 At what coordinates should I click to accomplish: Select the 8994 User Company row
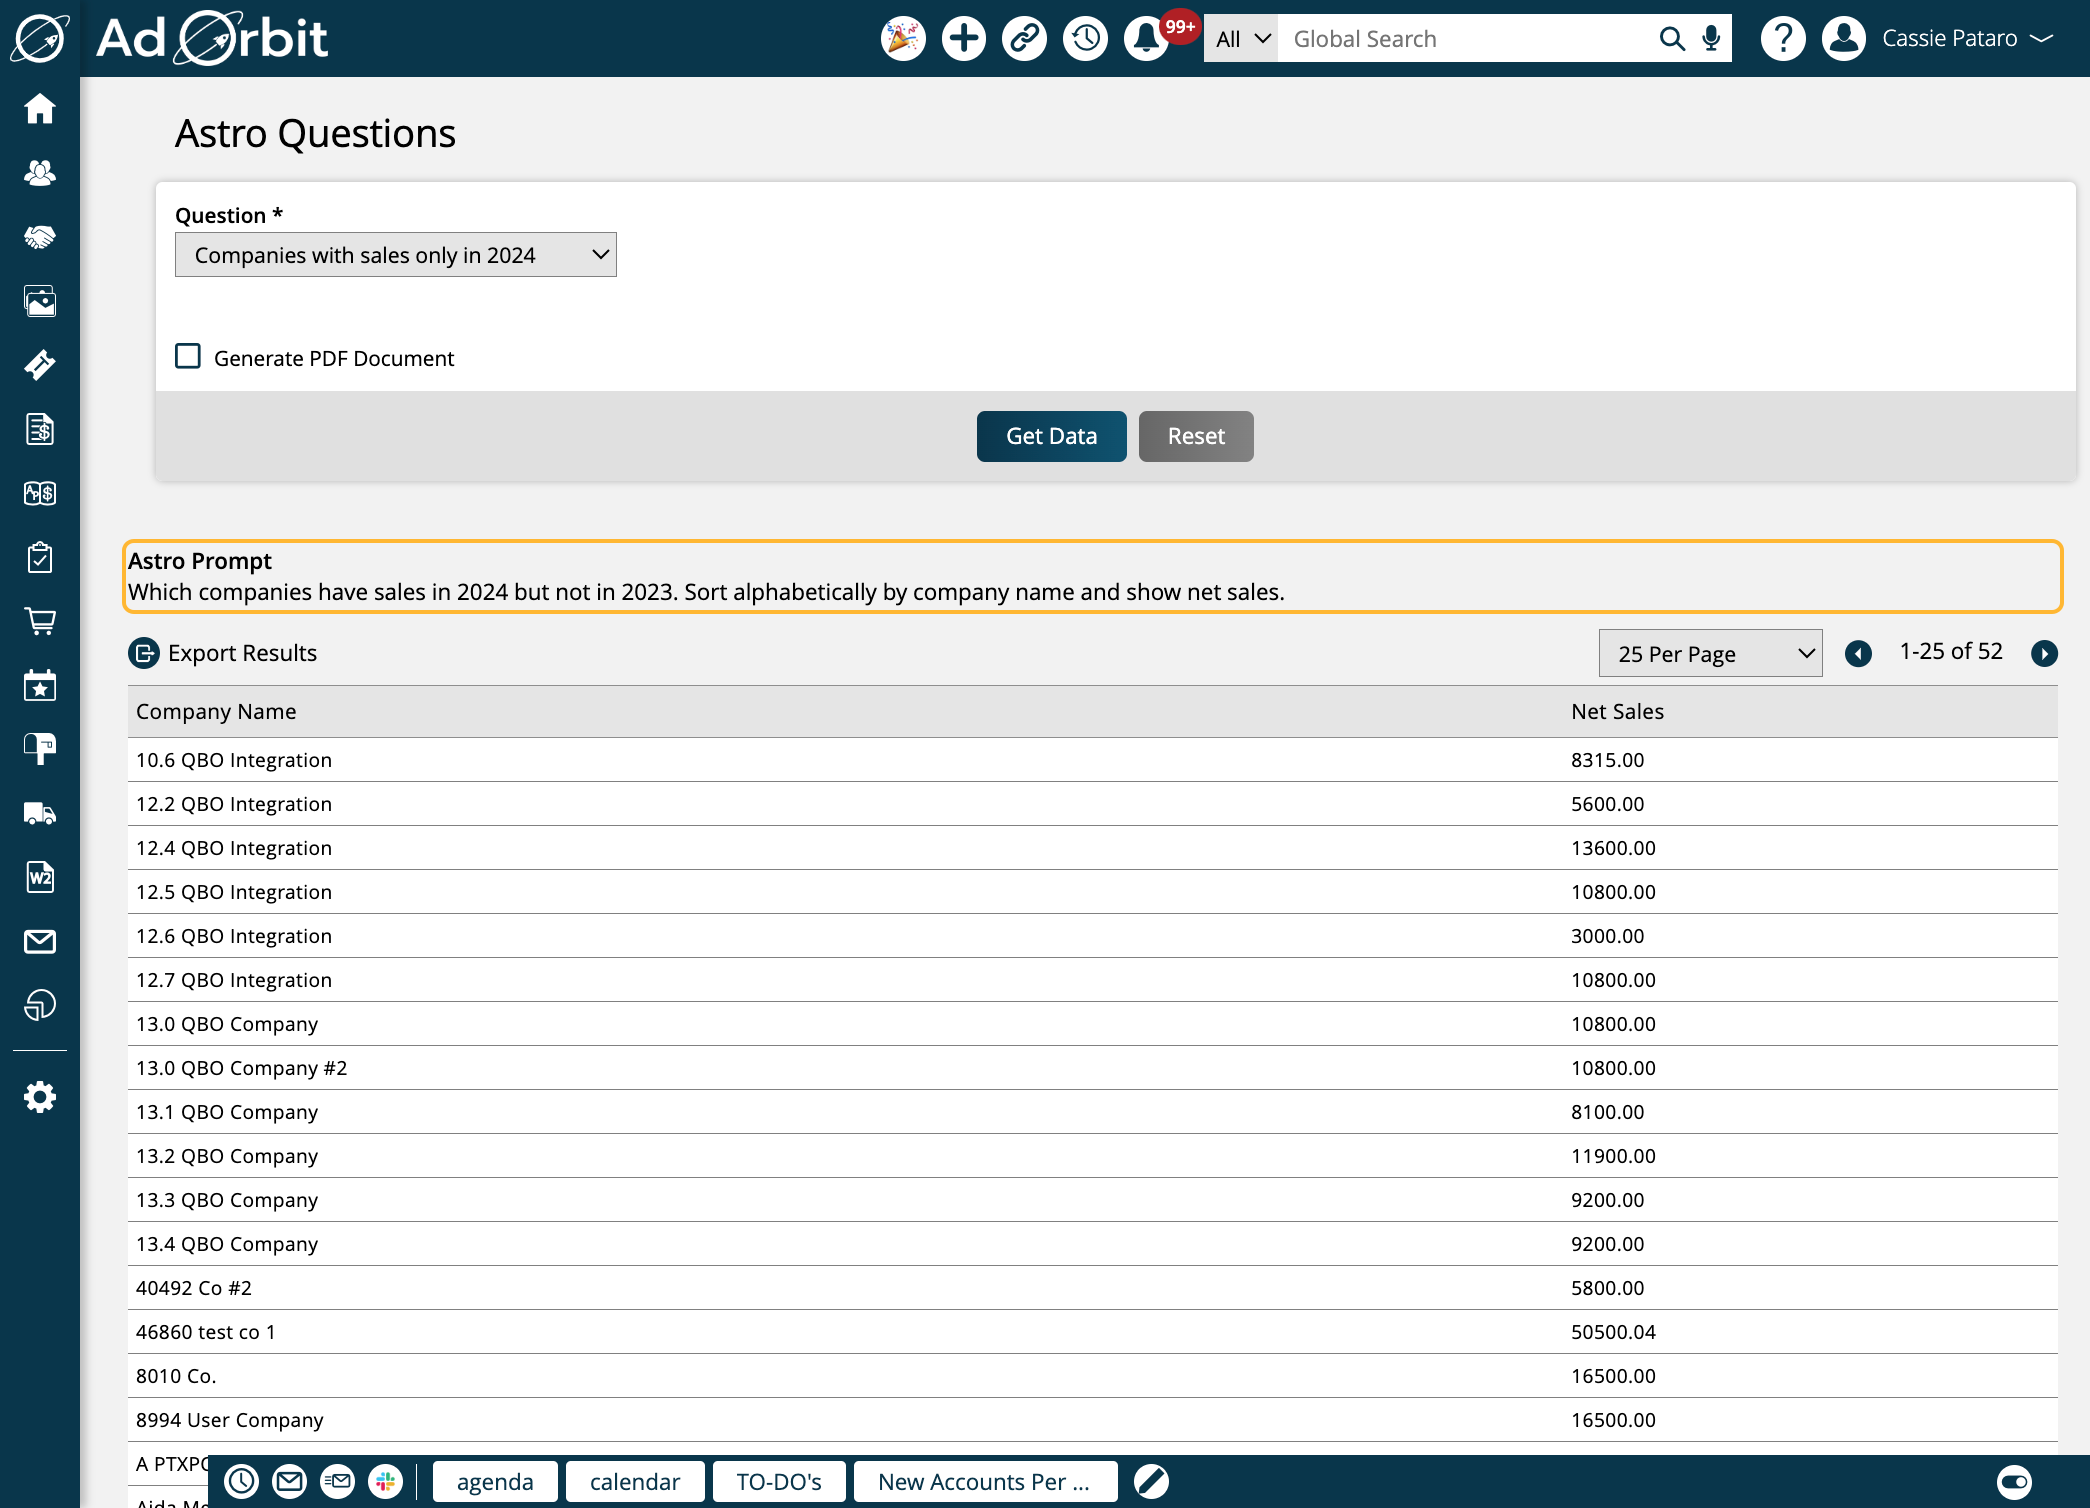coord(1093,1420)
